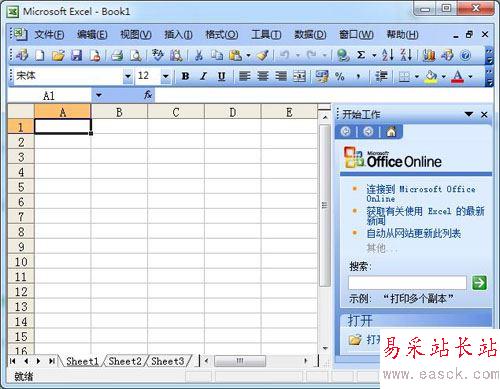This screenshot has height=389, width=500.
Task: Open the font name dropdown showing 宋体
Action: point(128,76)
